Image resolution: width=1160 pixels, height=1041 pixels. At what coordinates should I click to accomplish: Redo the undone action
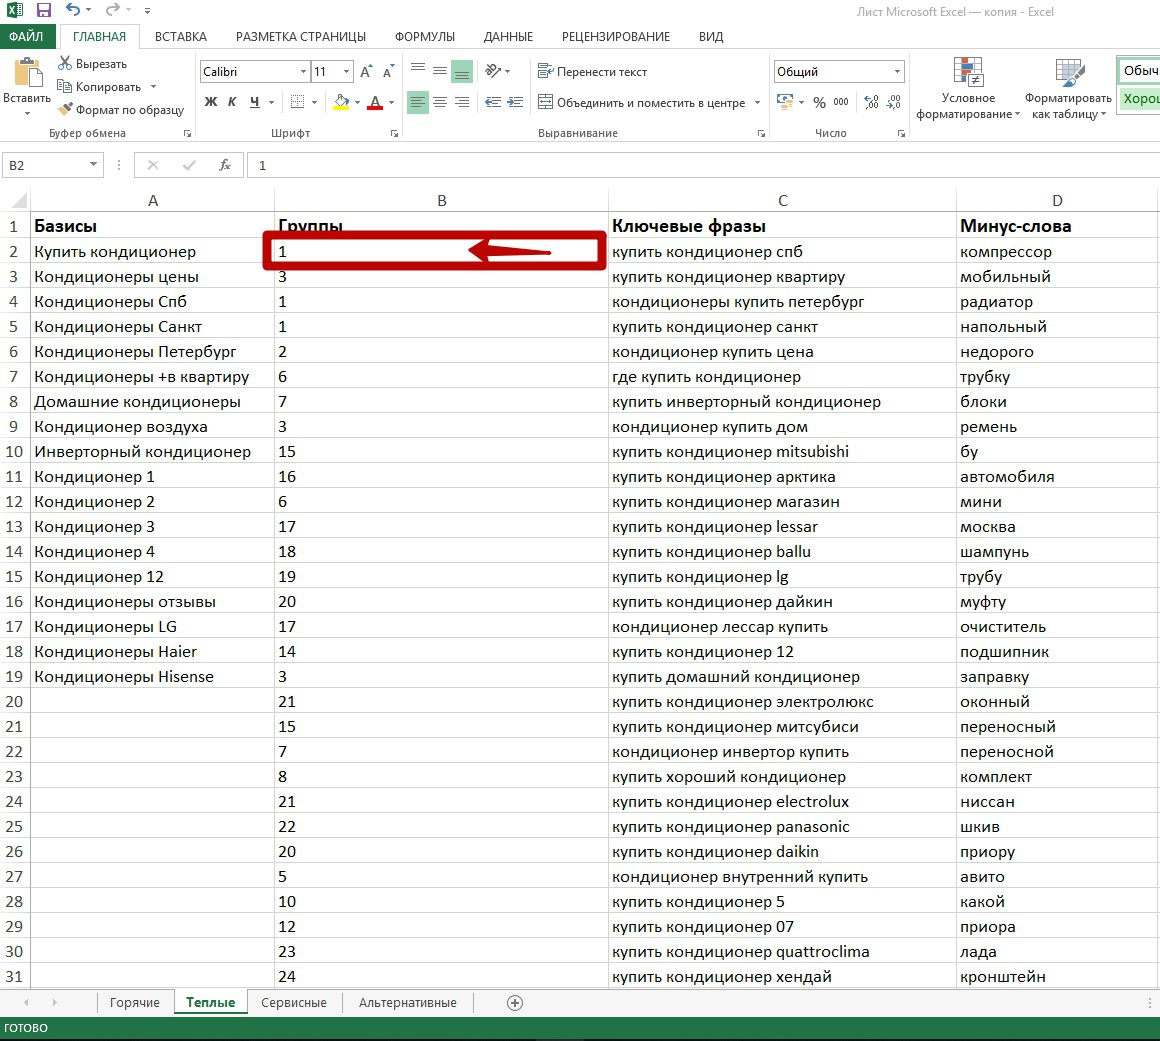[x=112, y=10]
